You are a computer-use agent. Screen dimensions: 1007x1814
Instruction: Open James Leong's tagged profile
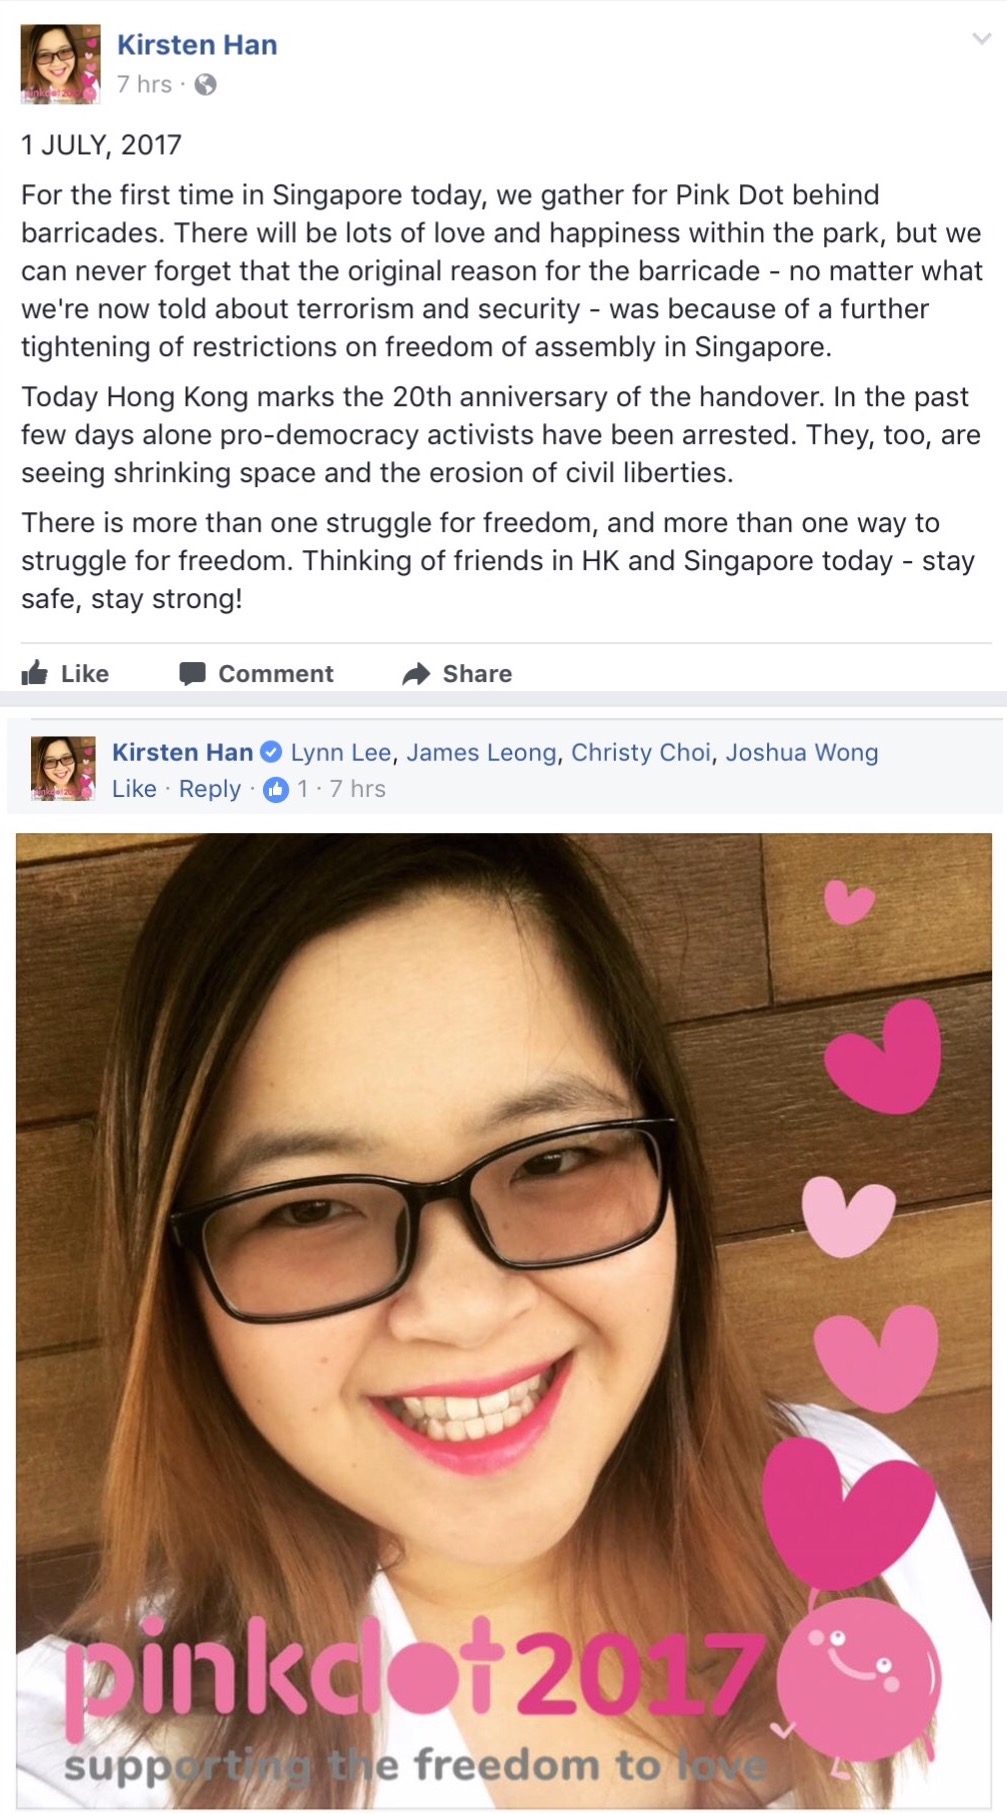pos(481,752)
